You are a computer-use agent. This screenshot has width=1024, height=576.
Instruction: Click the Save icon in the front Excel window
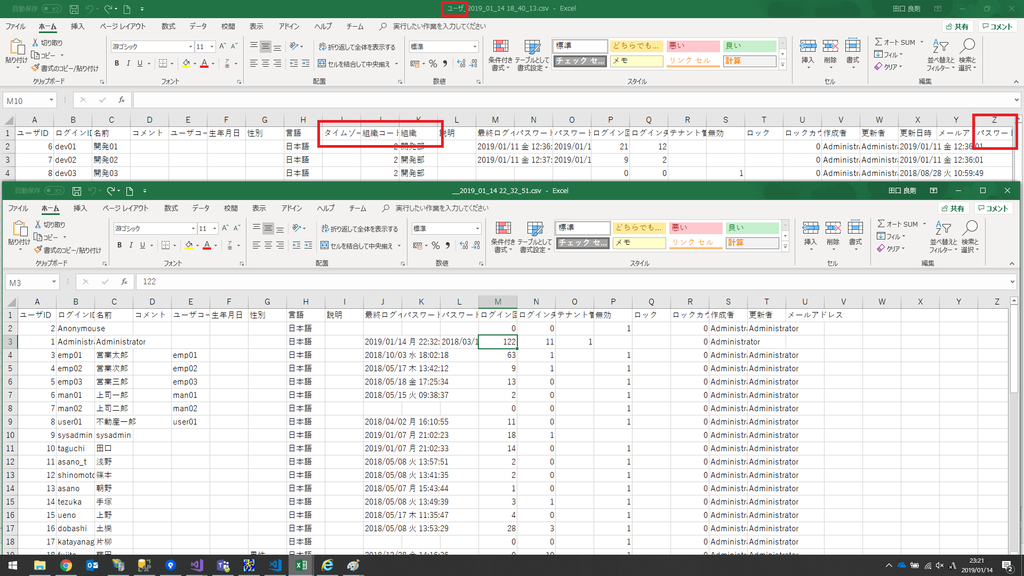[x=76, y=191]
